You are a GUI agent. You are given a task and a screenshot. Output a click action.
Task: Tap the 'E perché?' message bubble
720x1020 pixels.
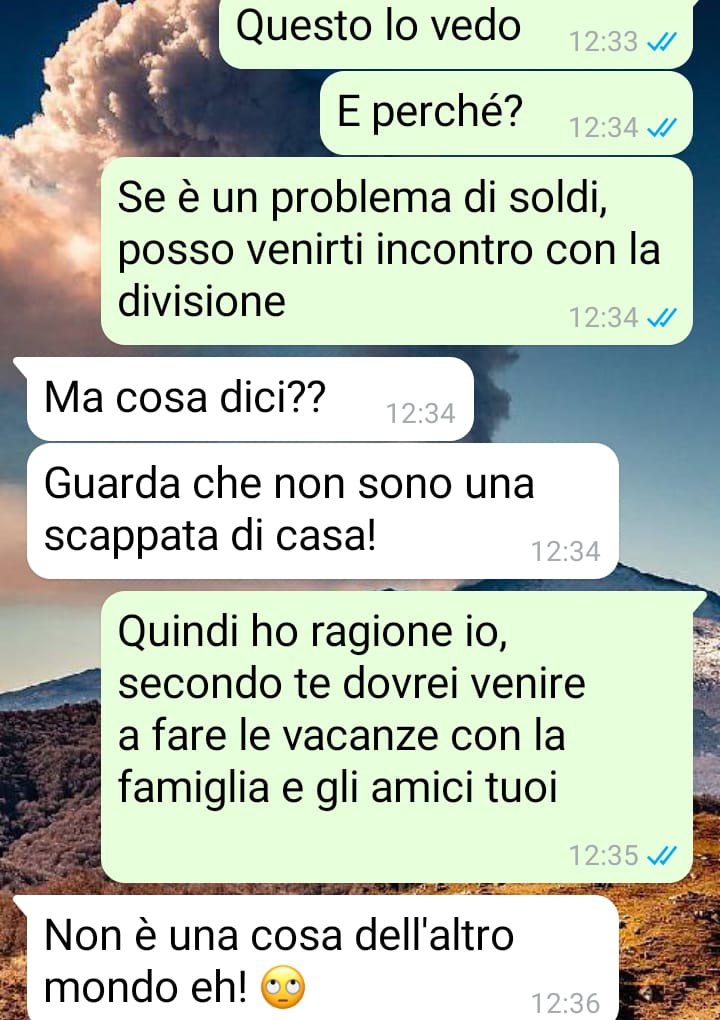point(506,113)
